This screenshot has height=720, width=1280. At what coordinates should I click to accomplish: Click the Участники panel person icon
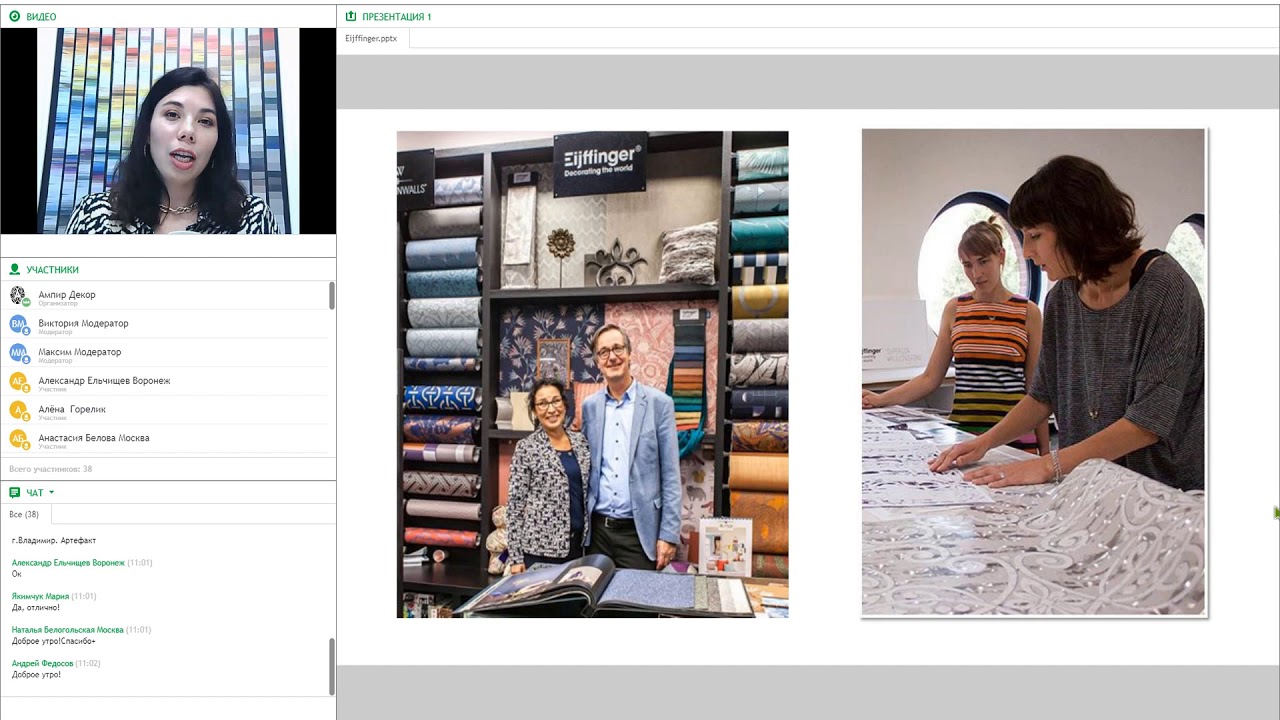point(15,269)
